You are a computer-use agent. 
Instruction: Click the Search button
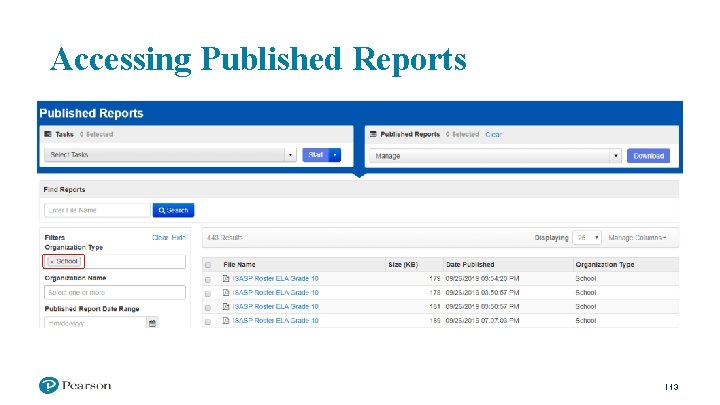coord(174,210)
